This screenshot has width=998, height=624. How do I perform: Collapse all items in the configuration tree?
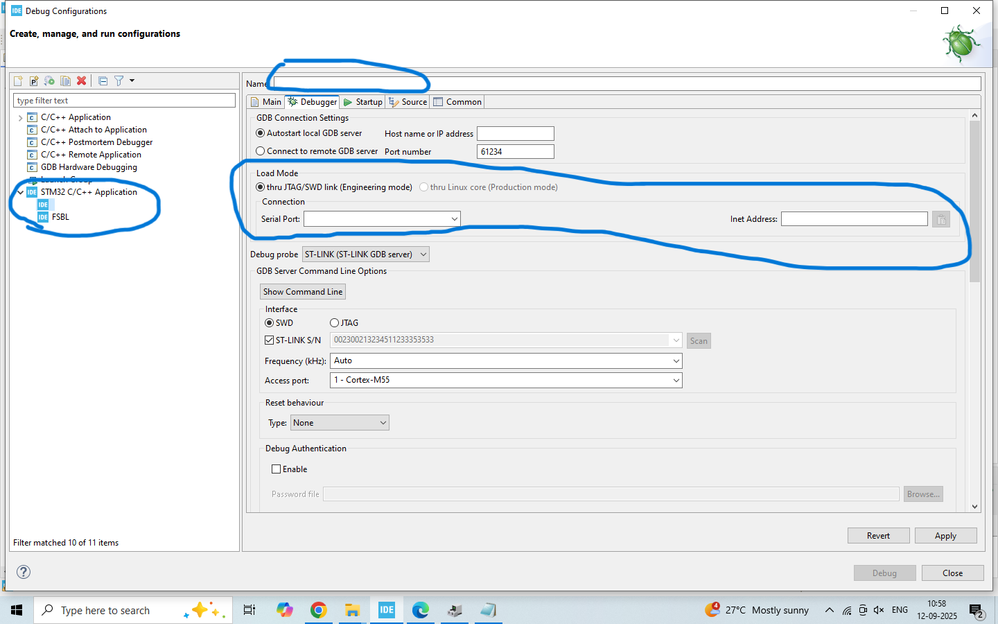tap(103, 80)
